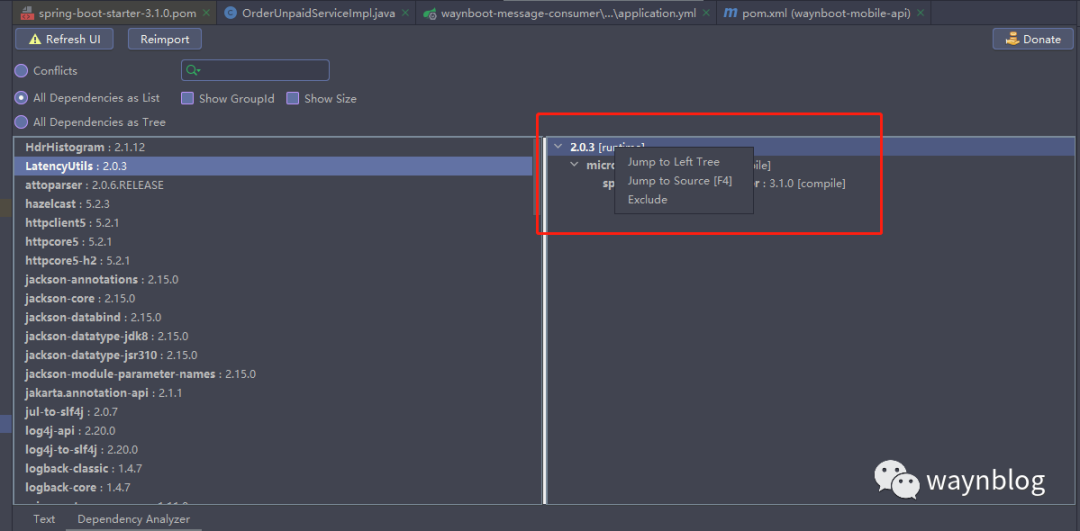Click the Donate button
The image size is (1080, 531).
tap(1033, 39)
